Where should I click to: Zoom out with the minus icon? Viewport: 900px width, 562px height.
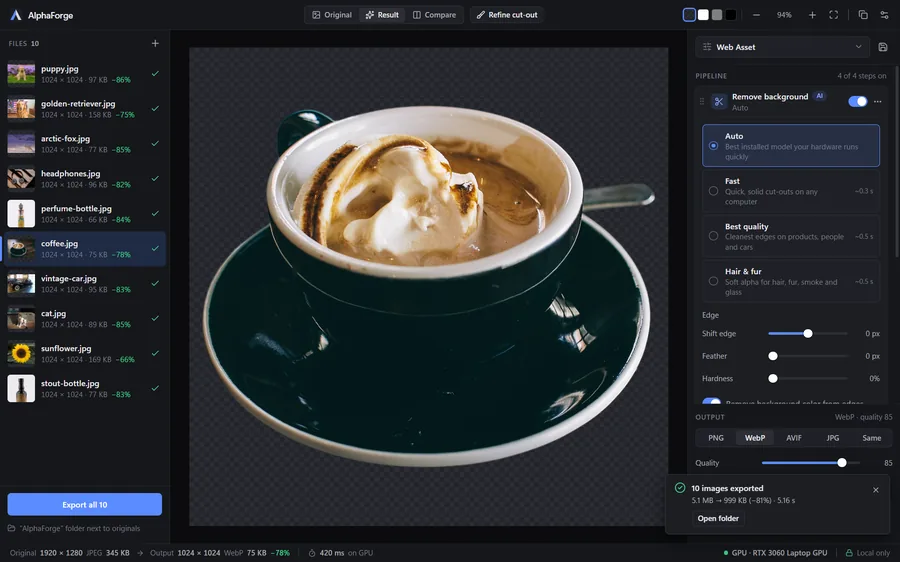coord(757,15)
